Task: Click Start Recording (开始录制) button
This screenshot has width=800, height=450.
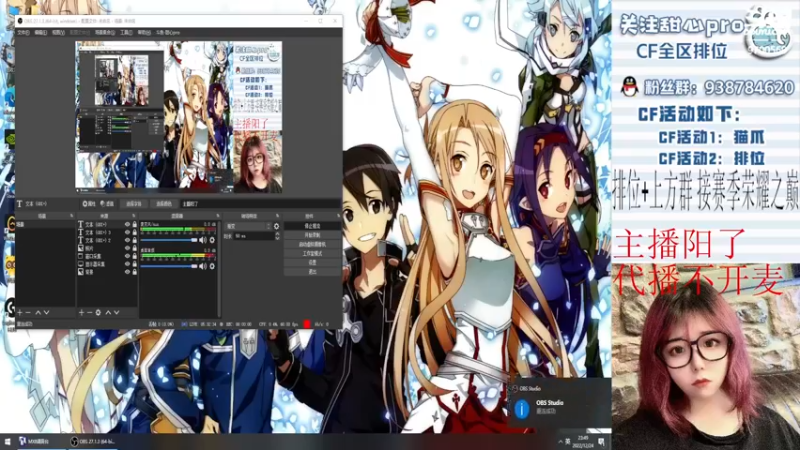Action: pos(312,235)
